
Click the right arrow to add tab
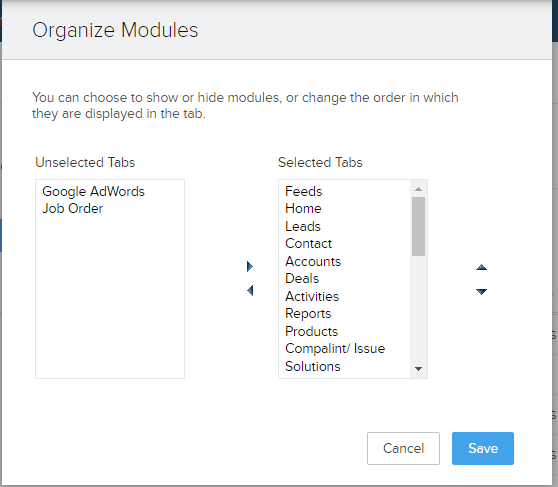[250, 266]
